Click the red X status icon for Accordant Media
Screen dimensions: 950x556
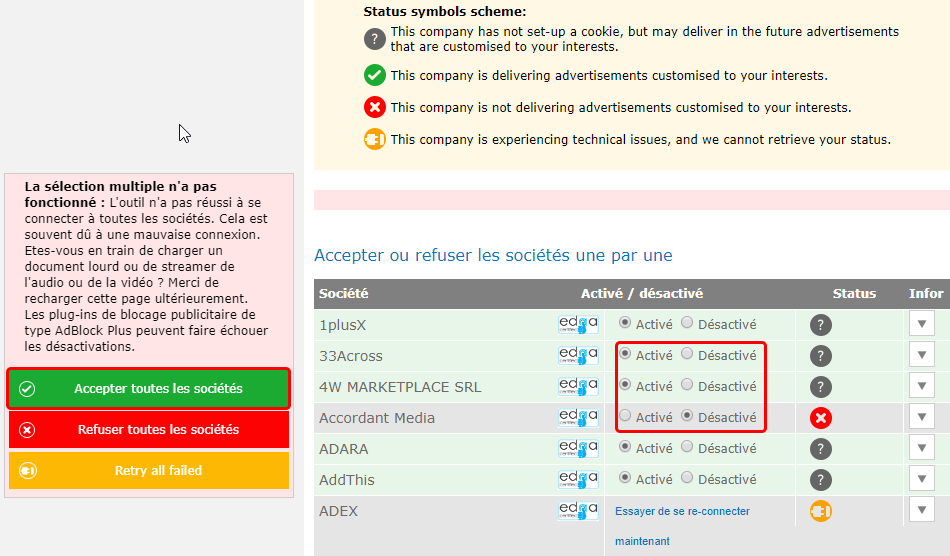(821, 418)
